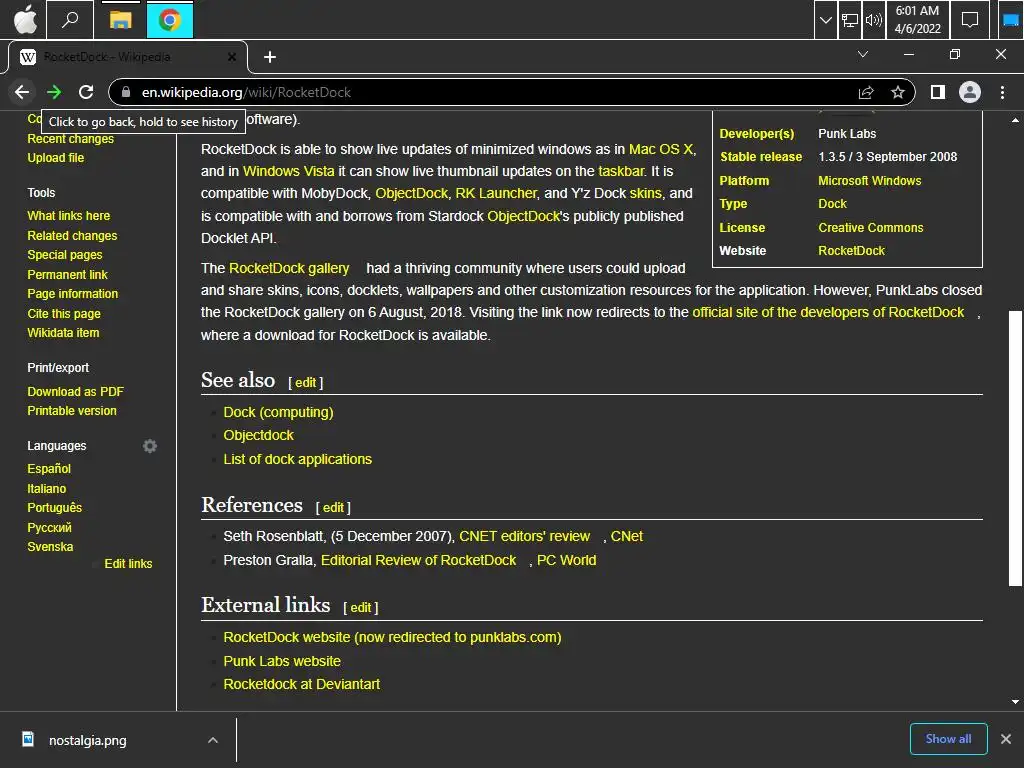Open Upload file sidebar link
The height and width of the screenshot is (768, 1024).
[x=56, y=157]
